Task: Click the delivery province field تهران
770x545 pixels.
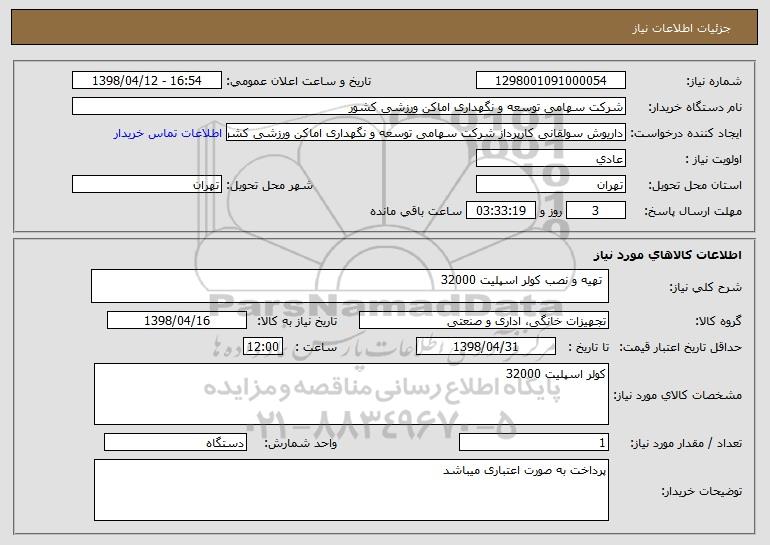Action: 550,185
